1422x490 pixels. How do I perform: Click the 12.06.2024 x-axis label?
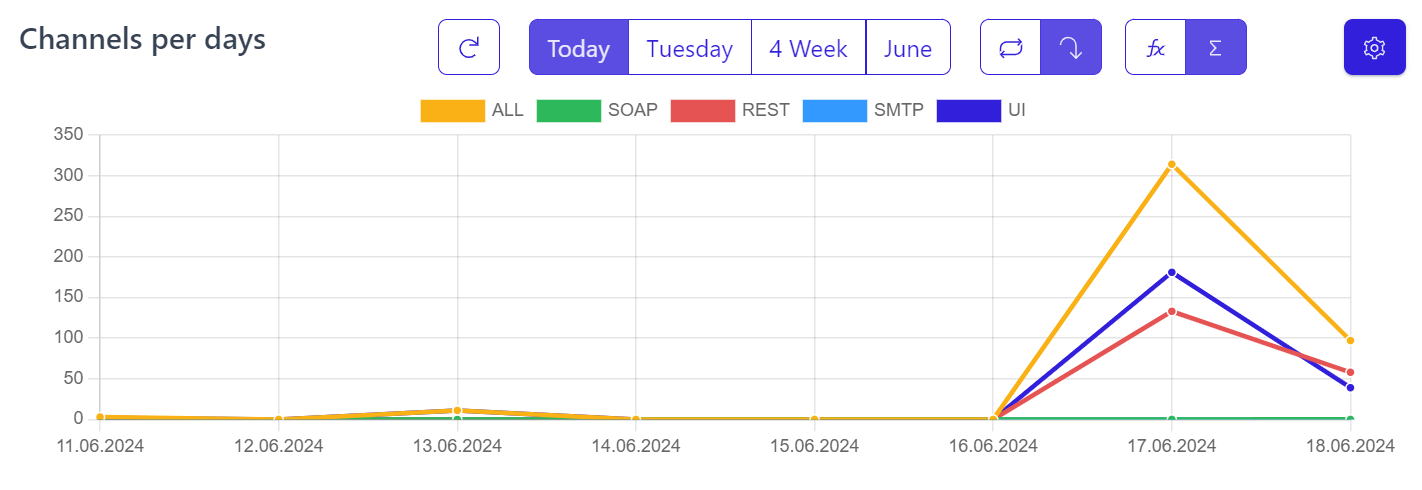click(278, 446)
